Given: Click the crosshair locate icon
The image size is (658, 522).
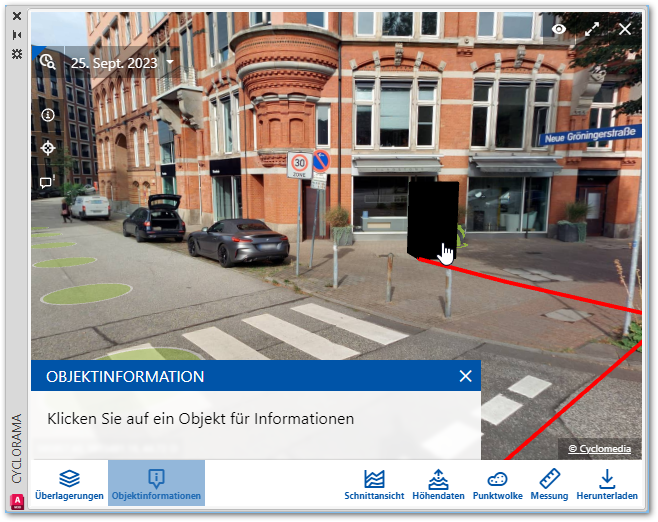Looking at the screenshot, I should 47,148.
